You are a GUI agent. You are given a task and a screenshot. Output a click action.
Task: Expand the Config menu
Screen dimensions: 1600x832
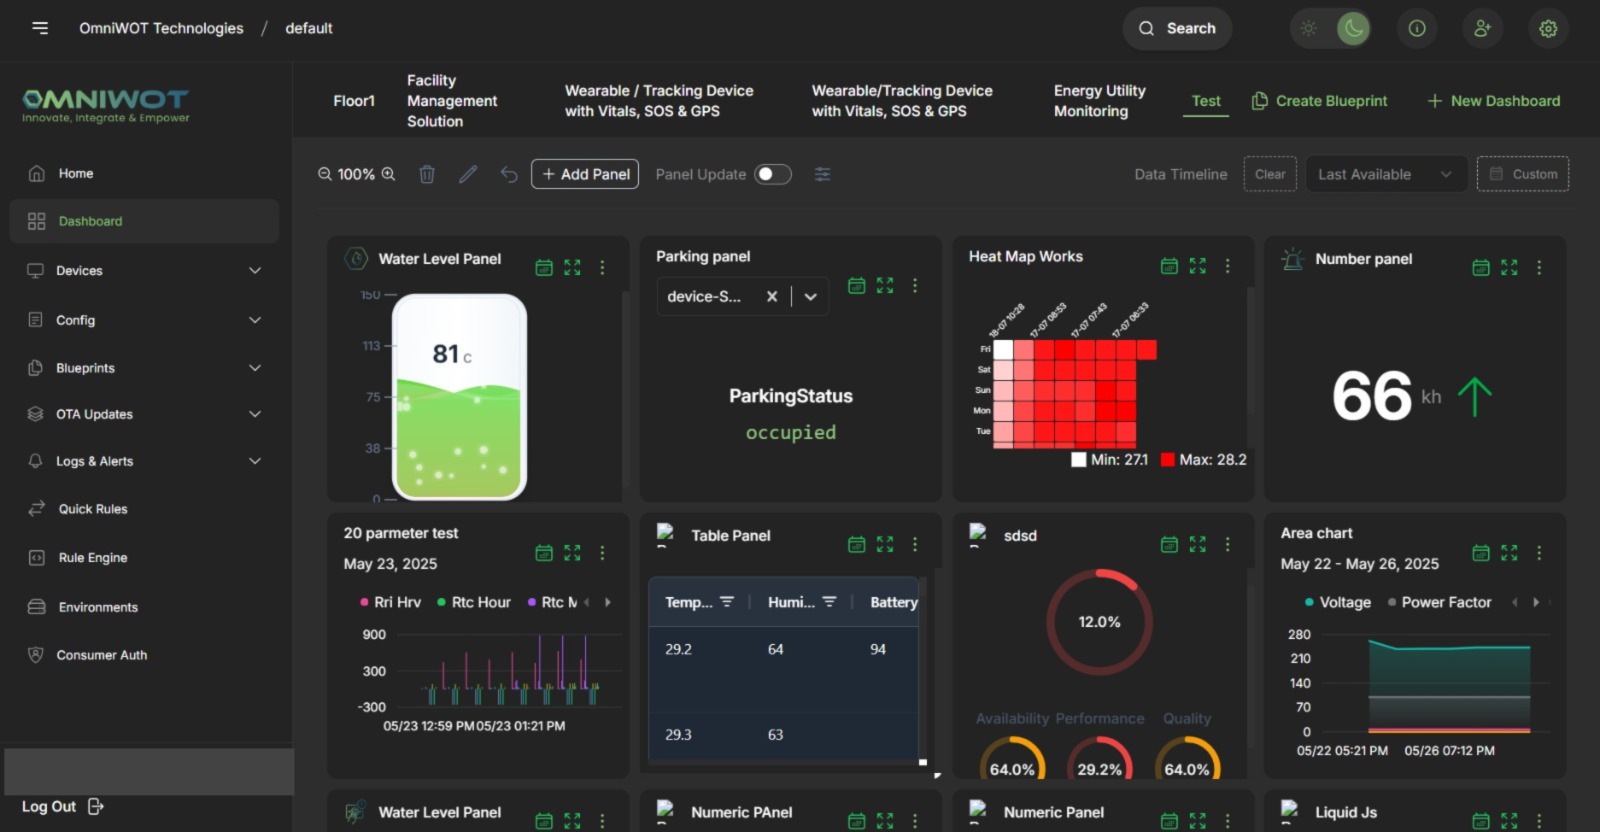coord(144,320)
